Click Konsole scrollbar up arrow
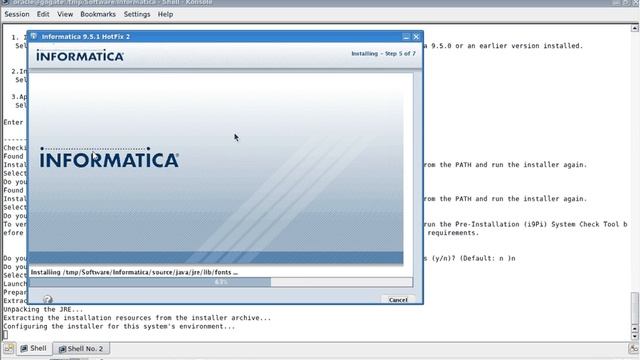The width and height of the screenshot is (640, 360). click(x=635, y=28)
